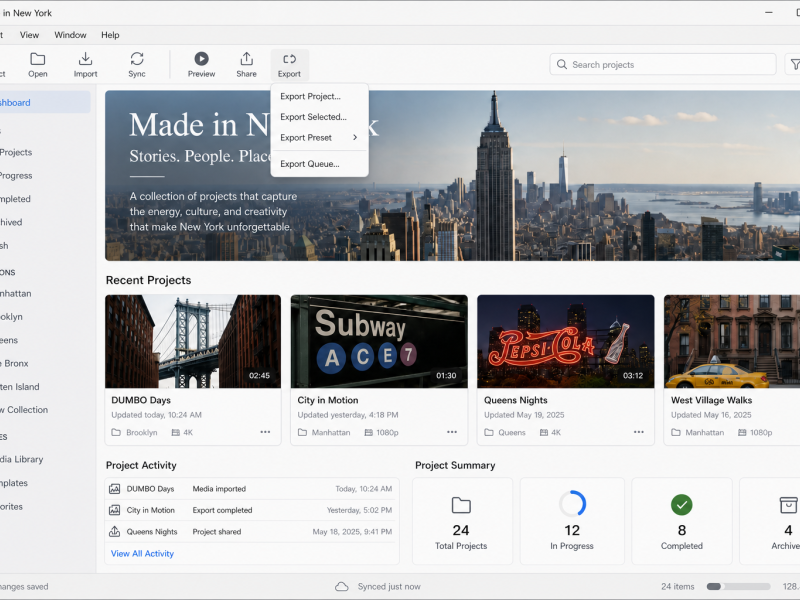800x600 pixels.
Task: Expand the Export Preset submenu arrow
Action: click(355, 137)
